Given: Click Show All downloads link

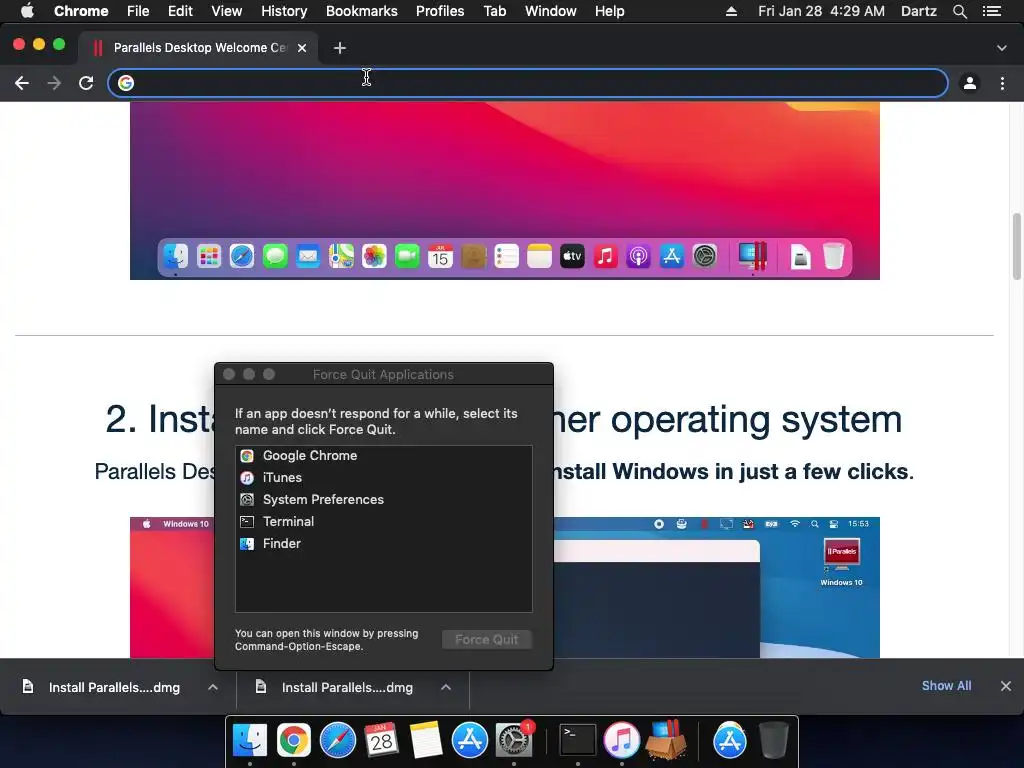Looking at the screenshot, I should (x=946, y=686).
